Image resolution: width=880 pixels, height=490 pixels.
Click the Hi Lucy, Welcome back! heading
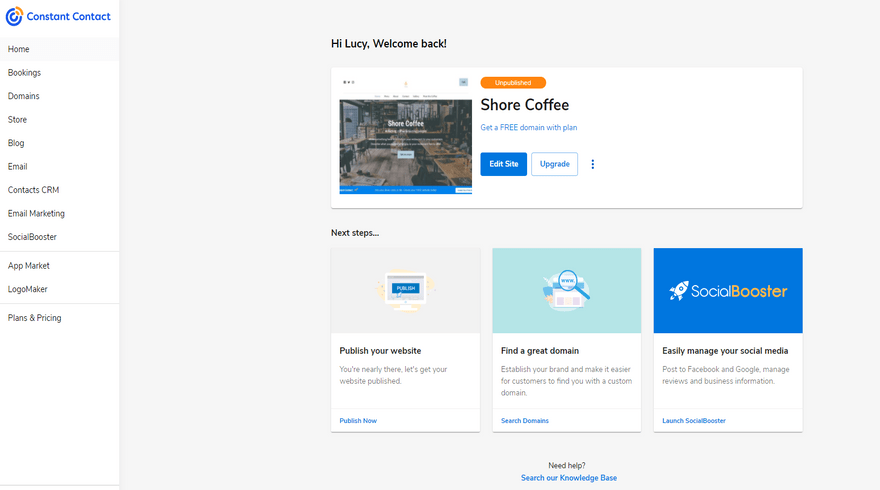pos(389,44)
